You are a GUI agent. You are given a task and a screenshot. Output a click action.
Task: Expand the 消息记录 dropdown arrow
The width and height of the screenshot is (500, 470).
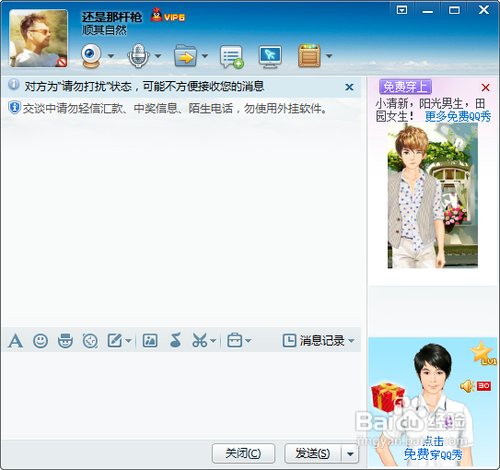(x=351, y=341)
